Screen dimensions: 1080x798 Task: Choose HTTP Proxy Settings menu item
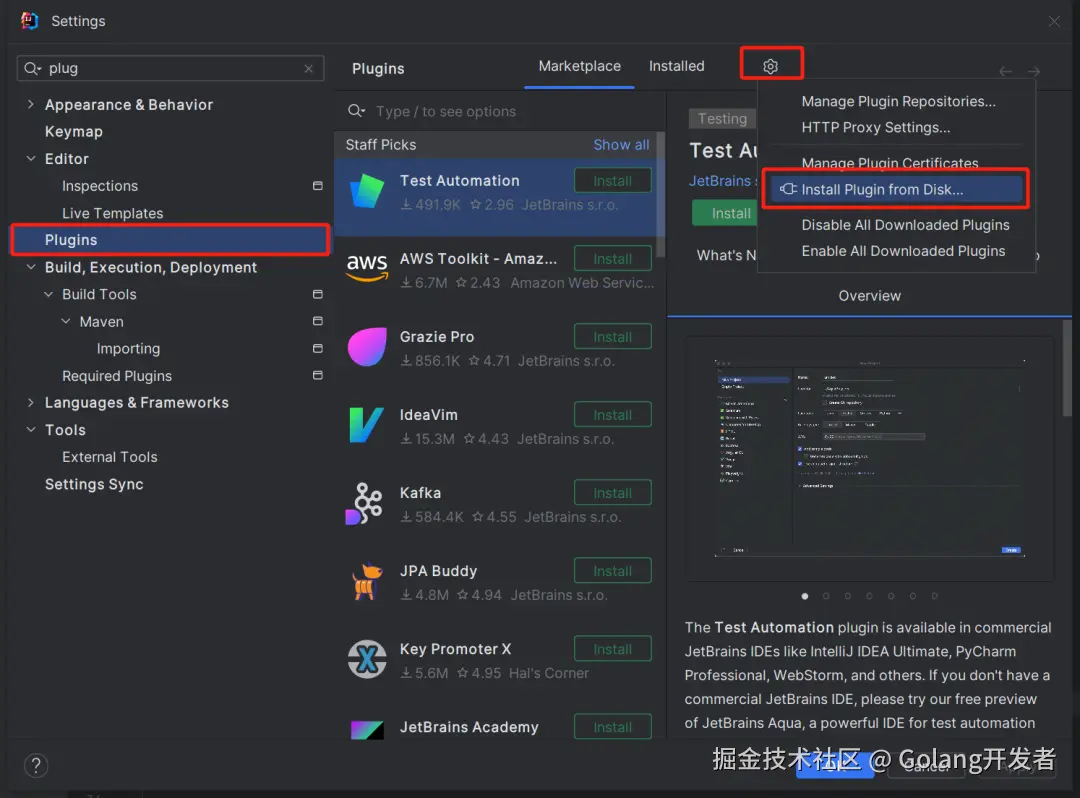pos(875,127)
